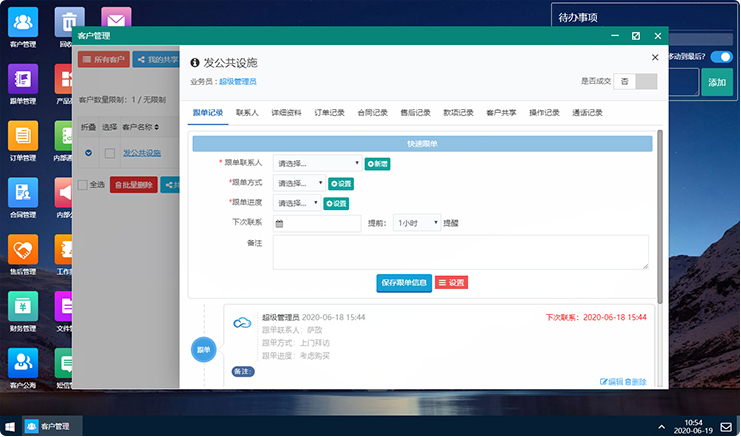Switch to the 合同记录 tab
This screenshot has width=741, height=437.
click(372, 112)
